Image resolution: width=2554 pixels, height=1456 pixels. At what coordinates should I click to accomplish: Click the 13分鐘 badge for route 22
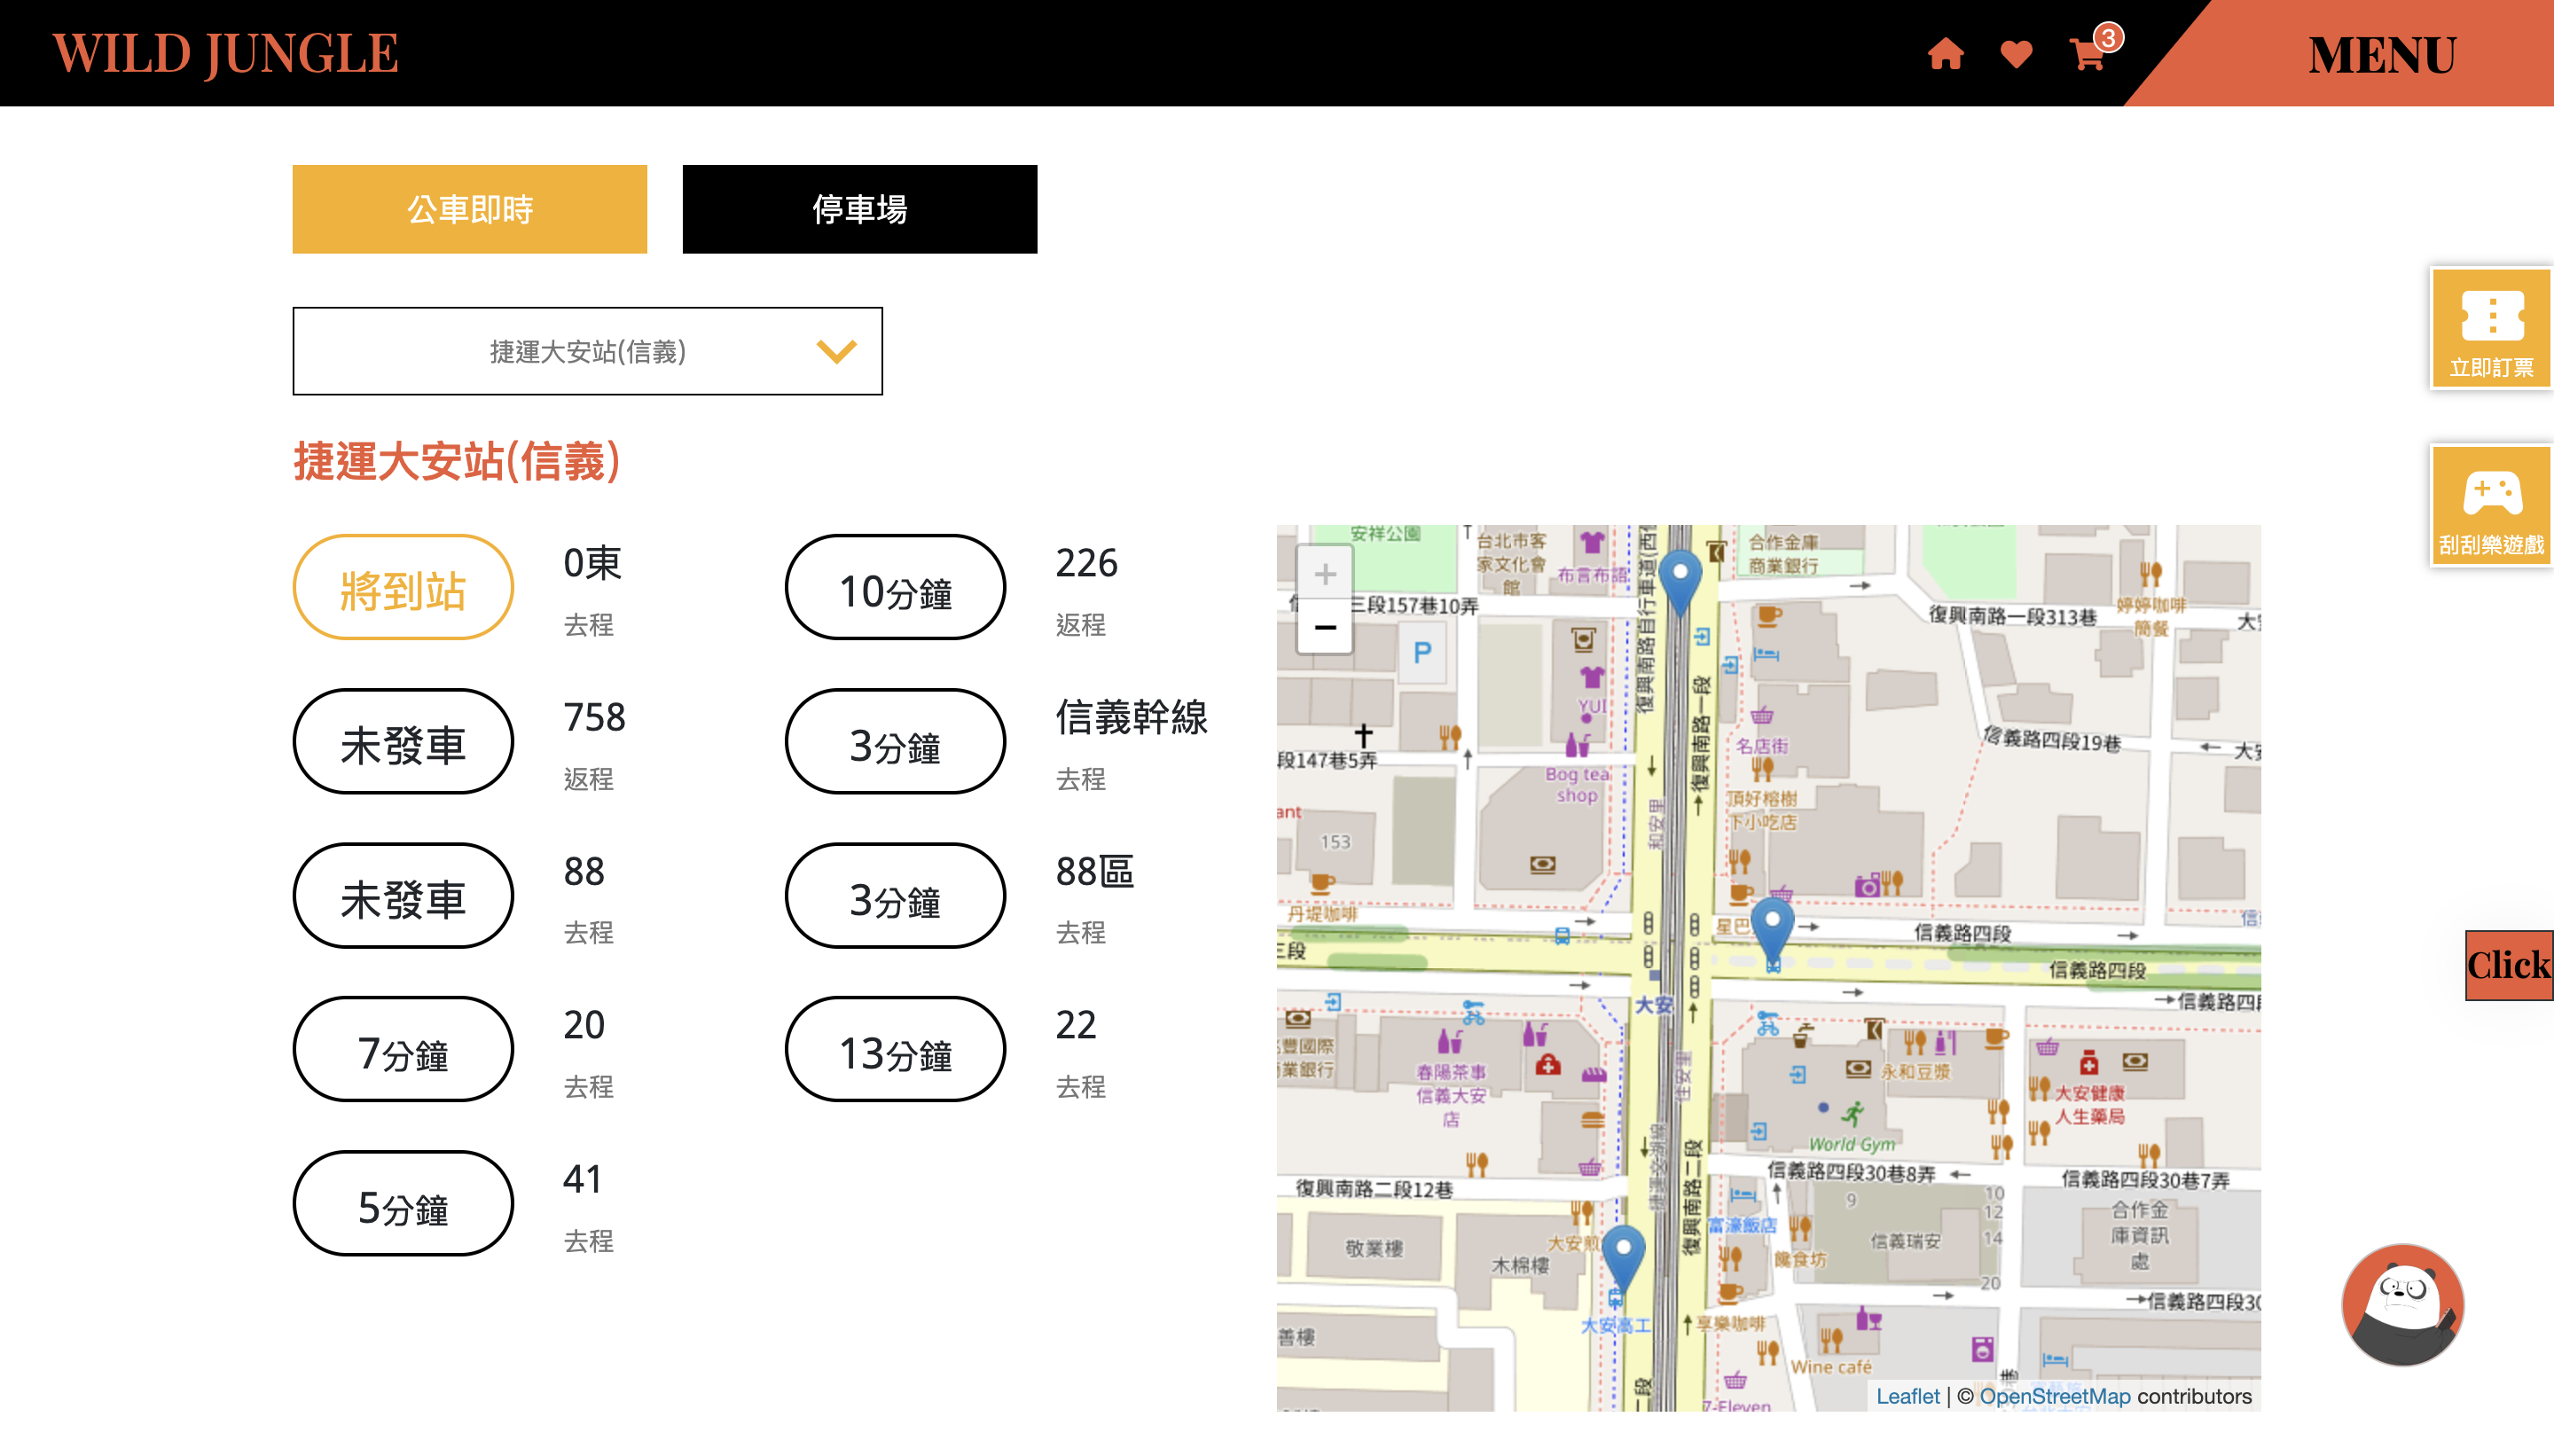pos(895,1050)
